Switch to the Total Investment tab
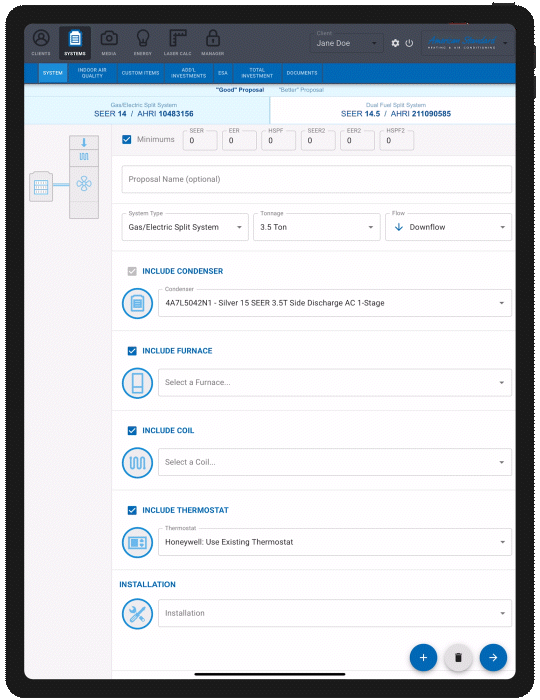 257,73
